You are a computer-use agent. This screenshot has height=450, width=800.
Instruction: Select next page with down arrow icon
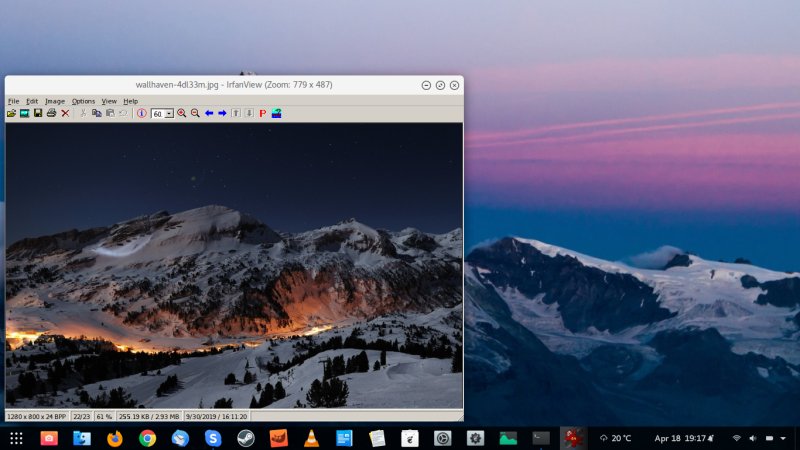(x=249, y=113)
